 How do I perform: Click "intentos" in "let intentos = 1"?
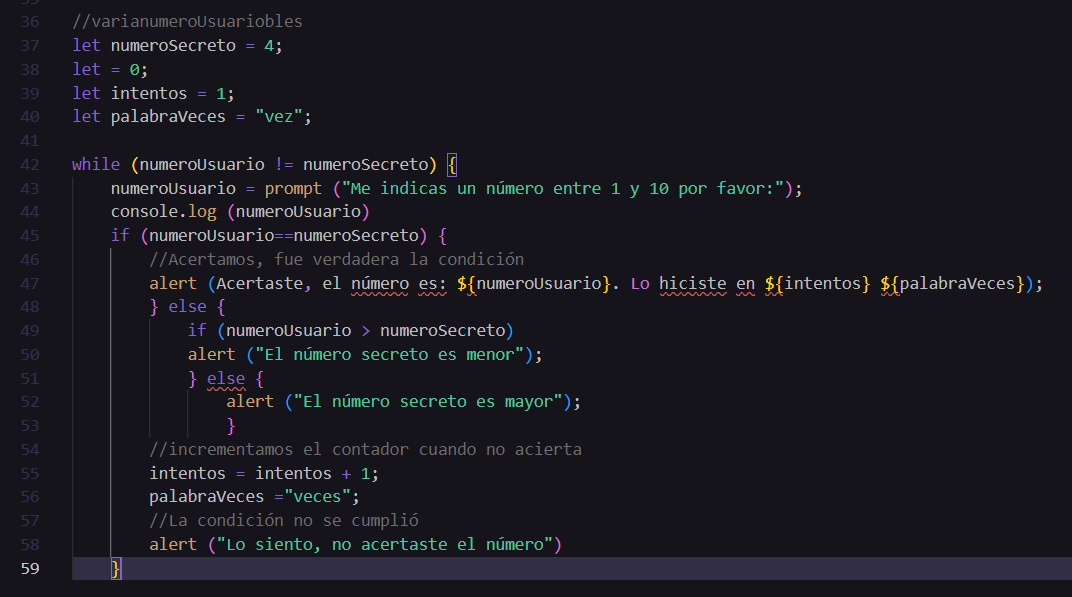(x=148, y=93)
